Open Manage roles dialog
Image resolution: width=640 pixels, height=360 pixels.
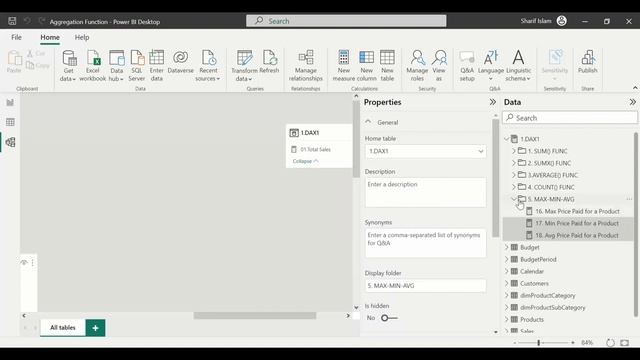[x=417, y=66]
